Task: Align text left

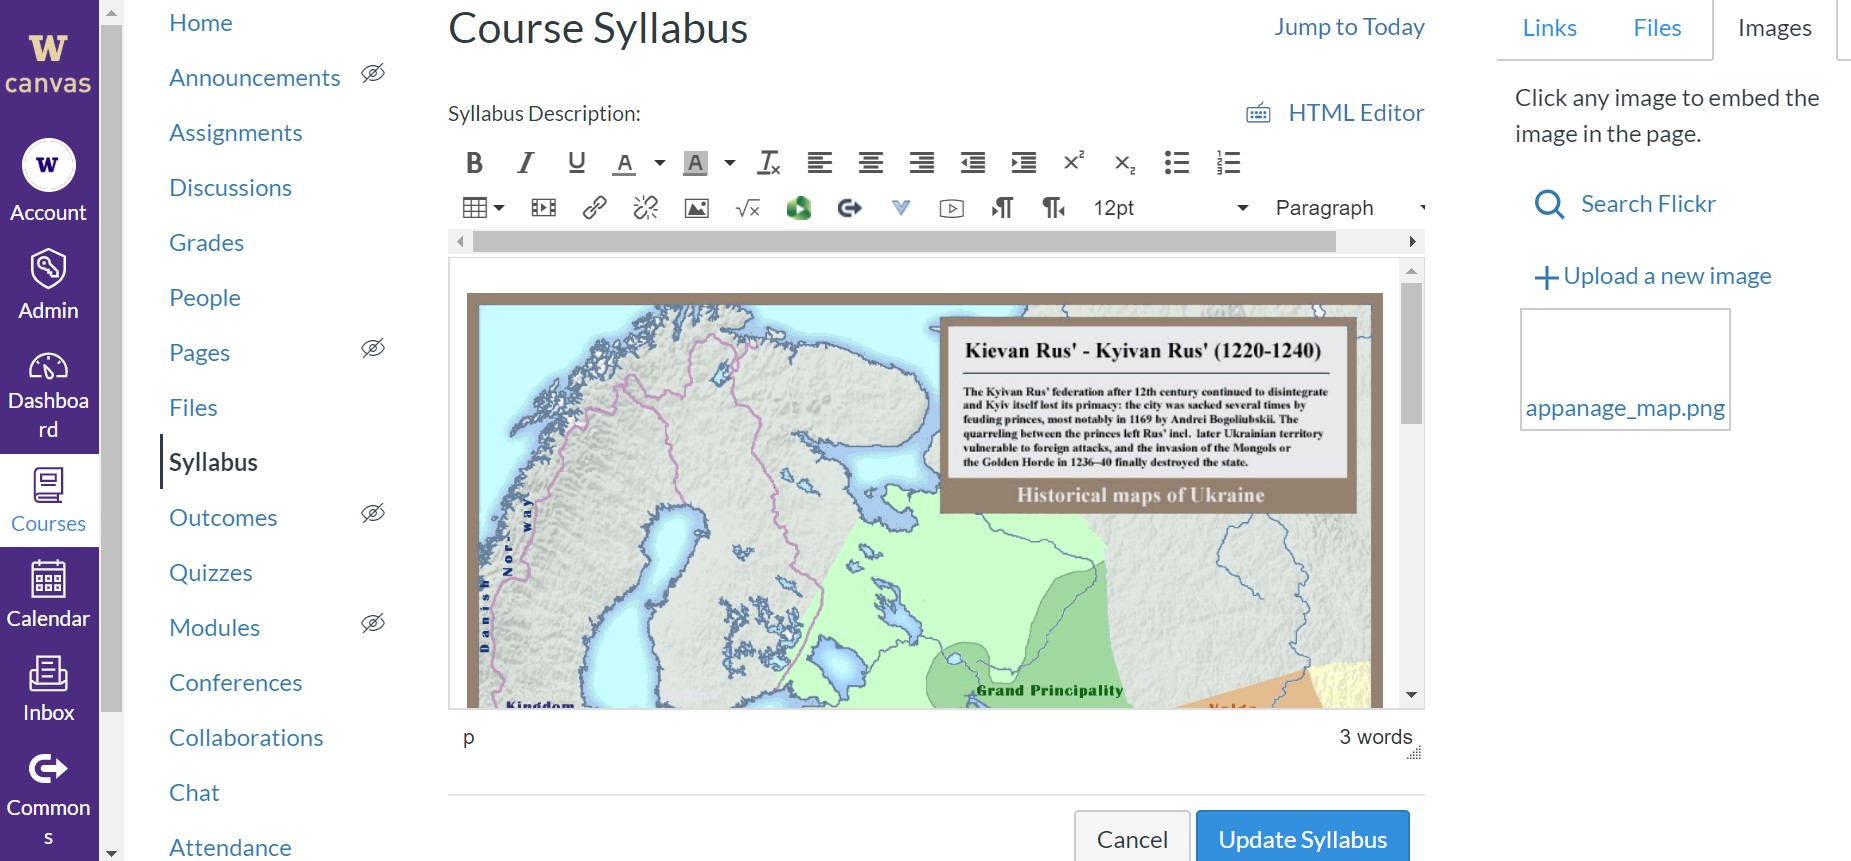Action: click(x=820, y=163)
